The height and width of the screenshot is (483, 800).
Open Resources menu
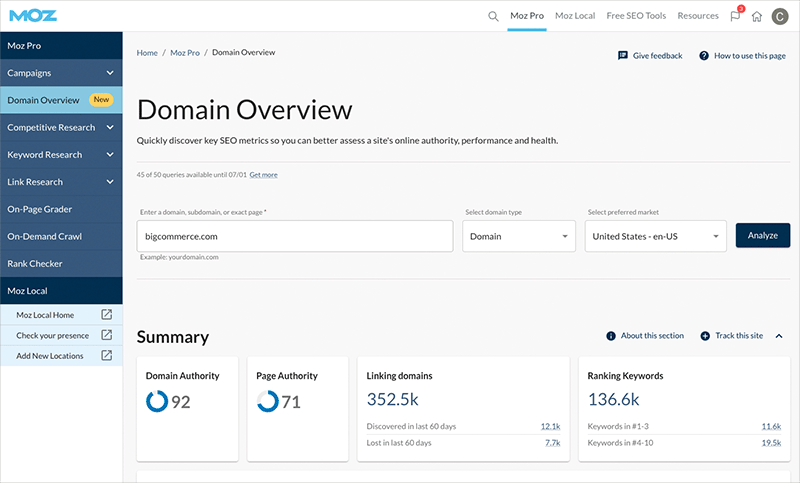tap(698, 16)
